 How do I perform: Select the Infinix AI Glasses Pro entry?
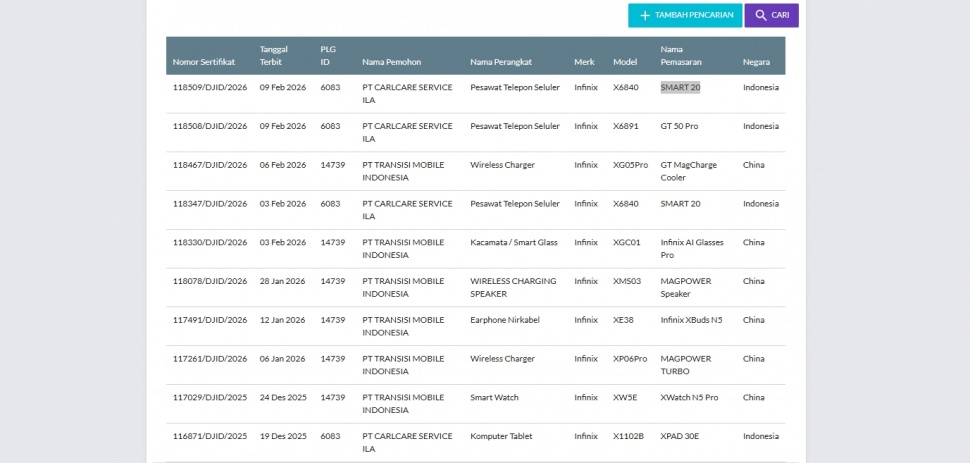click(x=691, y=249)
